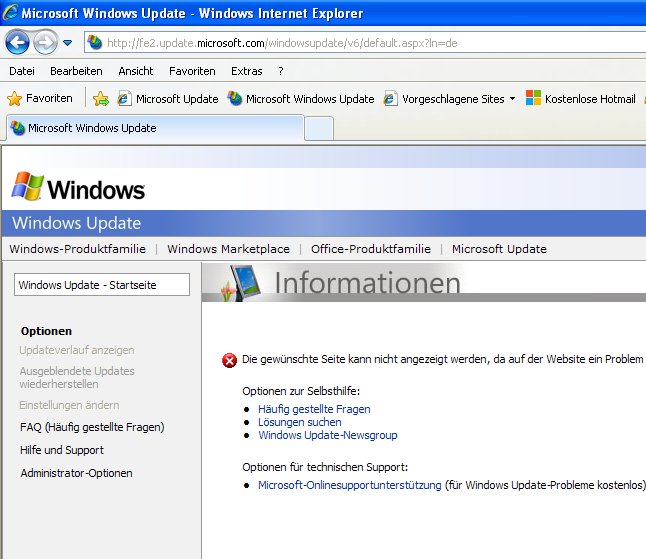Click the Windows logo flag

pos(28,186)
